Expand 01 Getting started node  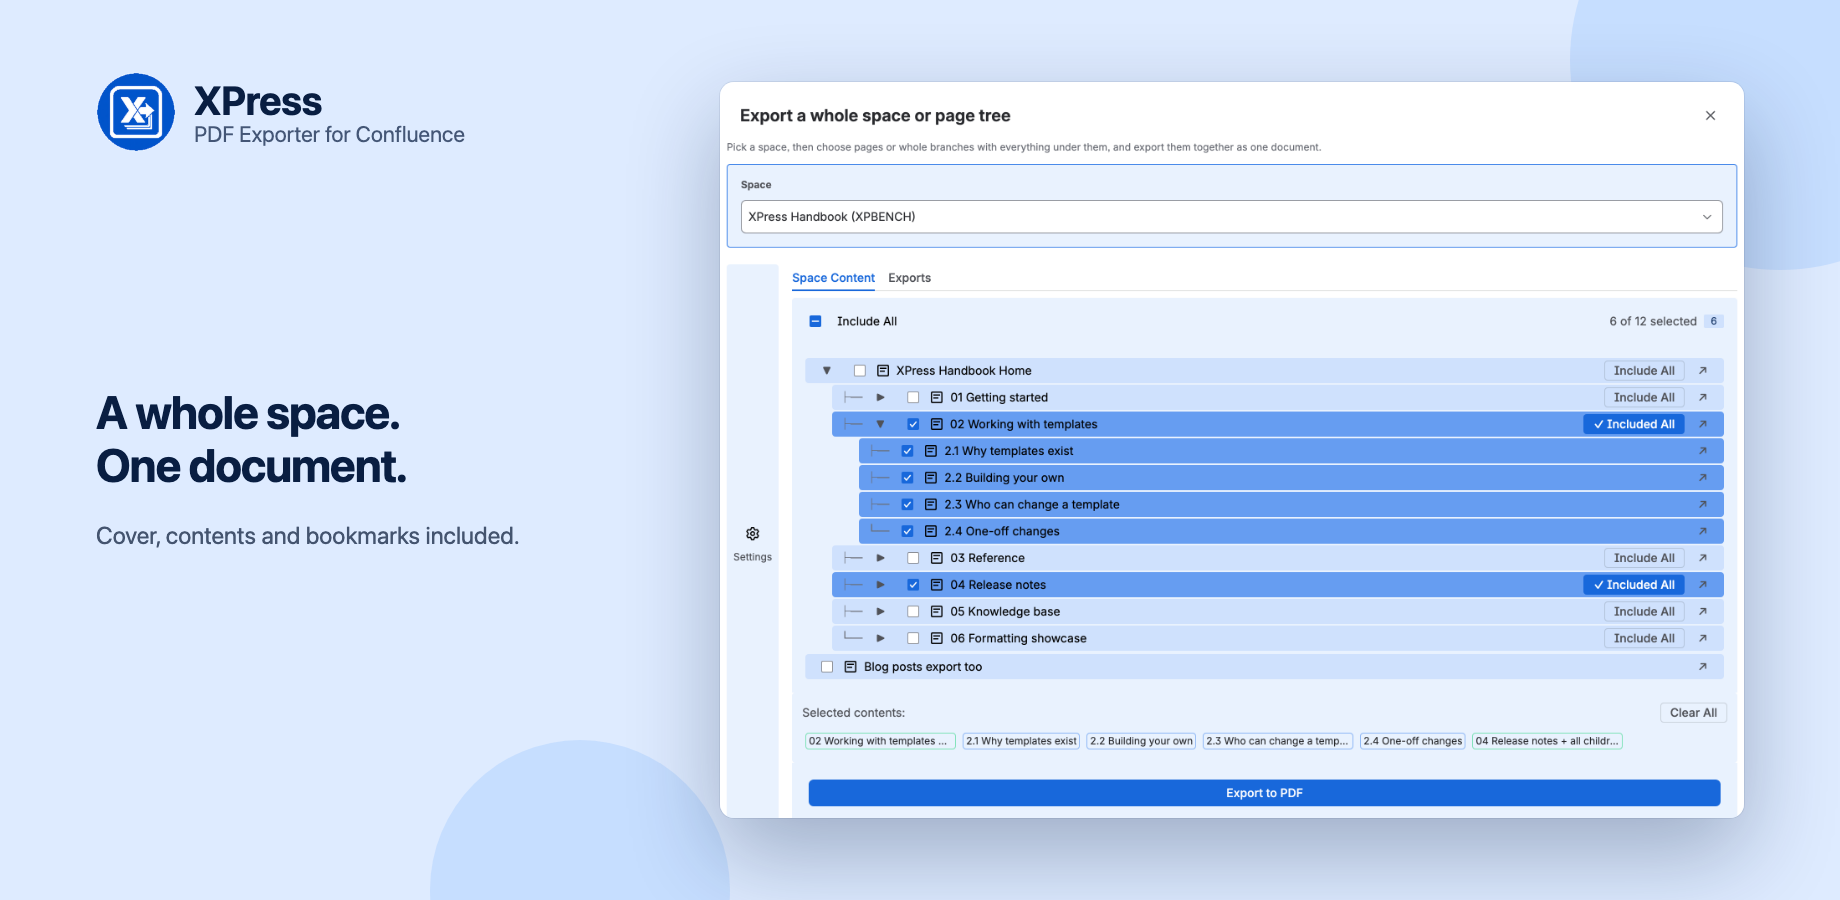tap(881, 398)
